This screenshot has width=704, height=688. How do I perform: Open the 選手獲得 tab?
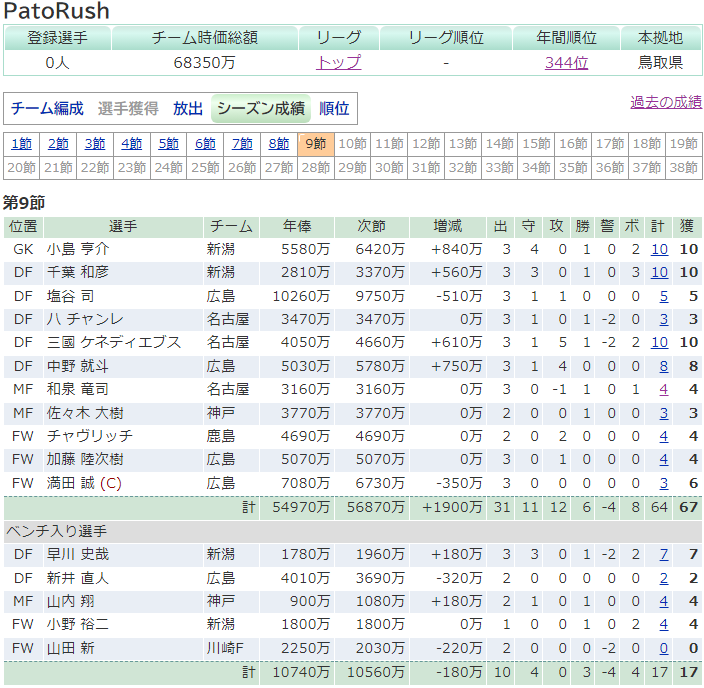(x=128, y=109)
